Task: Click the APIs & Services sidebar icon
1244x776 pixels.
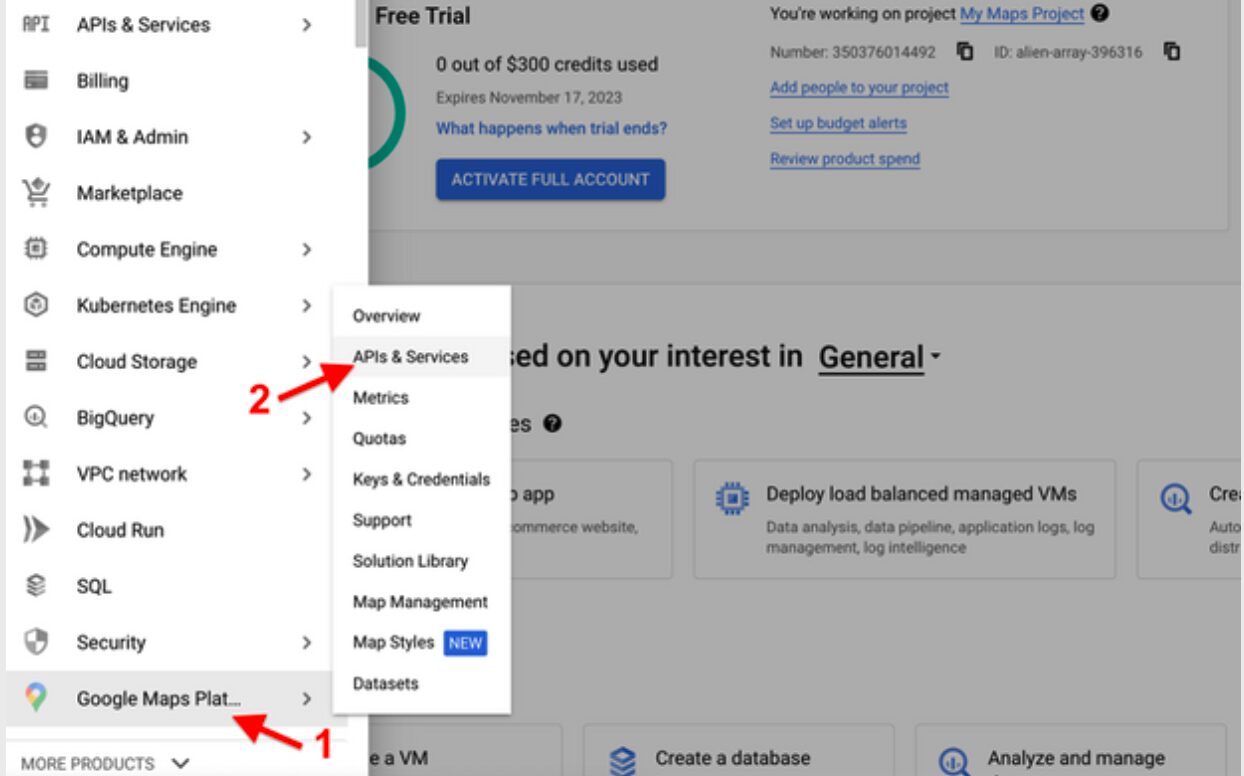Action: [x=36, y=25]
